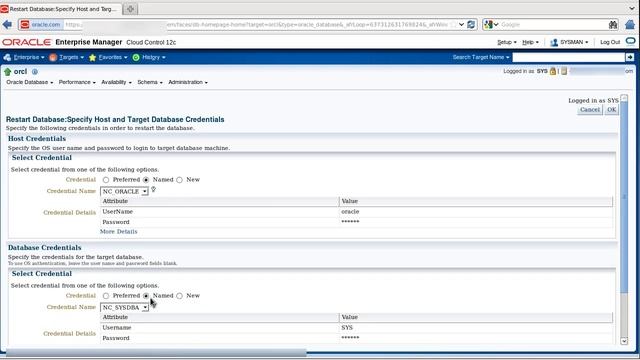Click the ORACLE logo
The width and height of the screenshot is (640, 360).
(x=27, y=42)
